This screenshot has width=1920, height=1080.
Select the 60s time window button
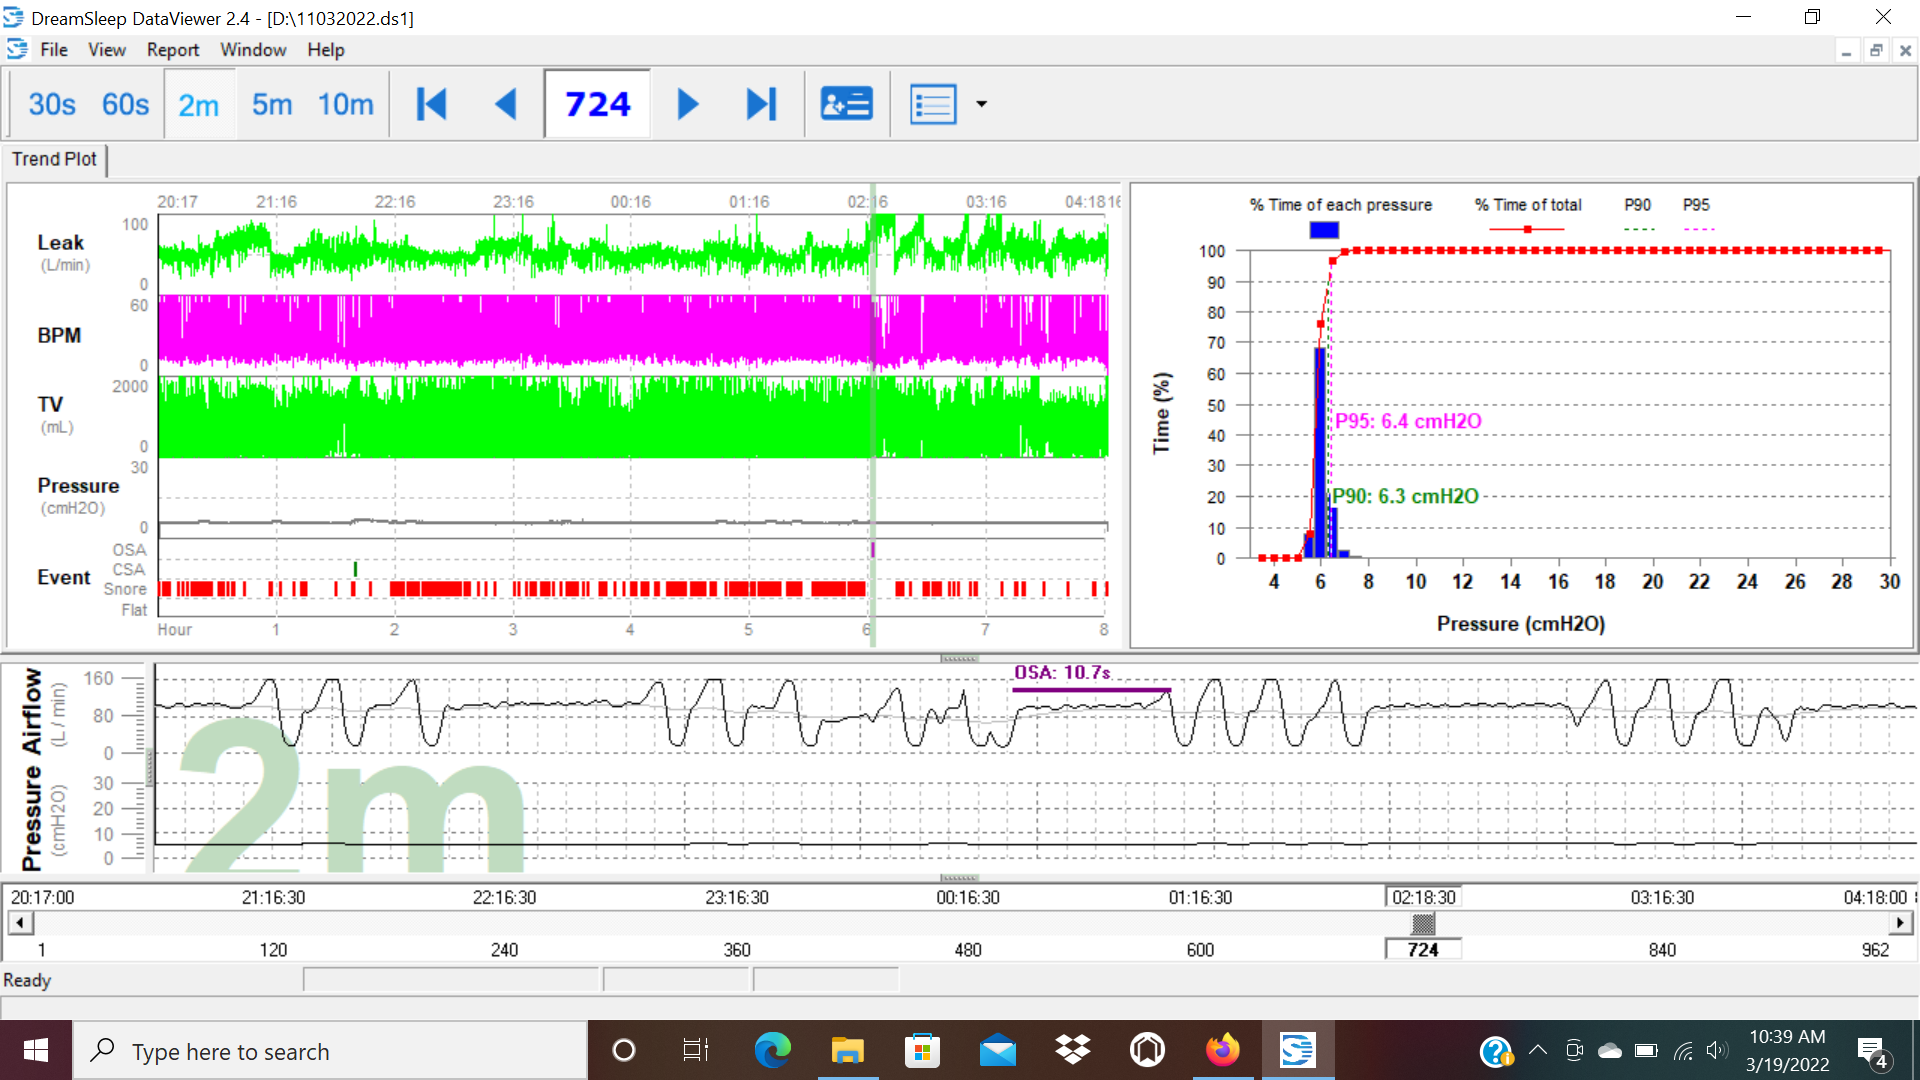pos(125,104)
